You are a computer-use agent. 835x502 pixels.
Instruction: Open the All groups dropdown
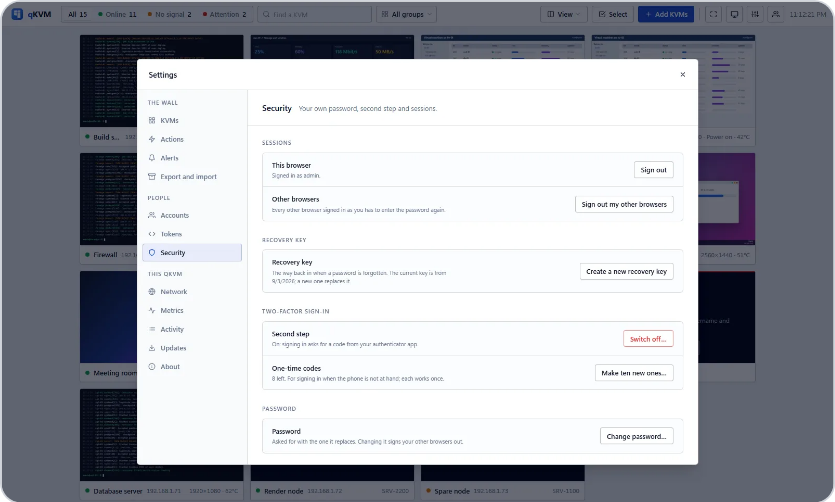pos(406,14)
